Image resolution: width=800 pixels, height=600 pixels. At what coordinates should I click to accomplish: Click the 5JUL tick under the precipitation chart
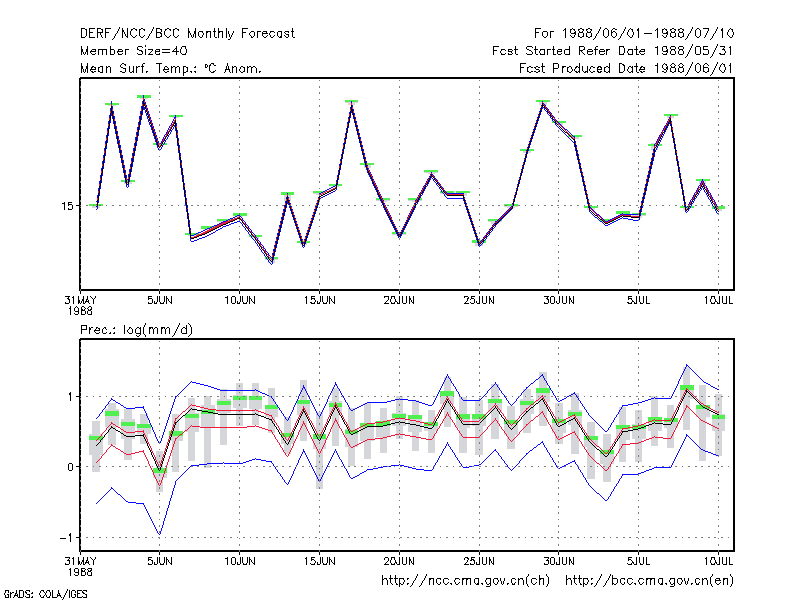[639, 561]
